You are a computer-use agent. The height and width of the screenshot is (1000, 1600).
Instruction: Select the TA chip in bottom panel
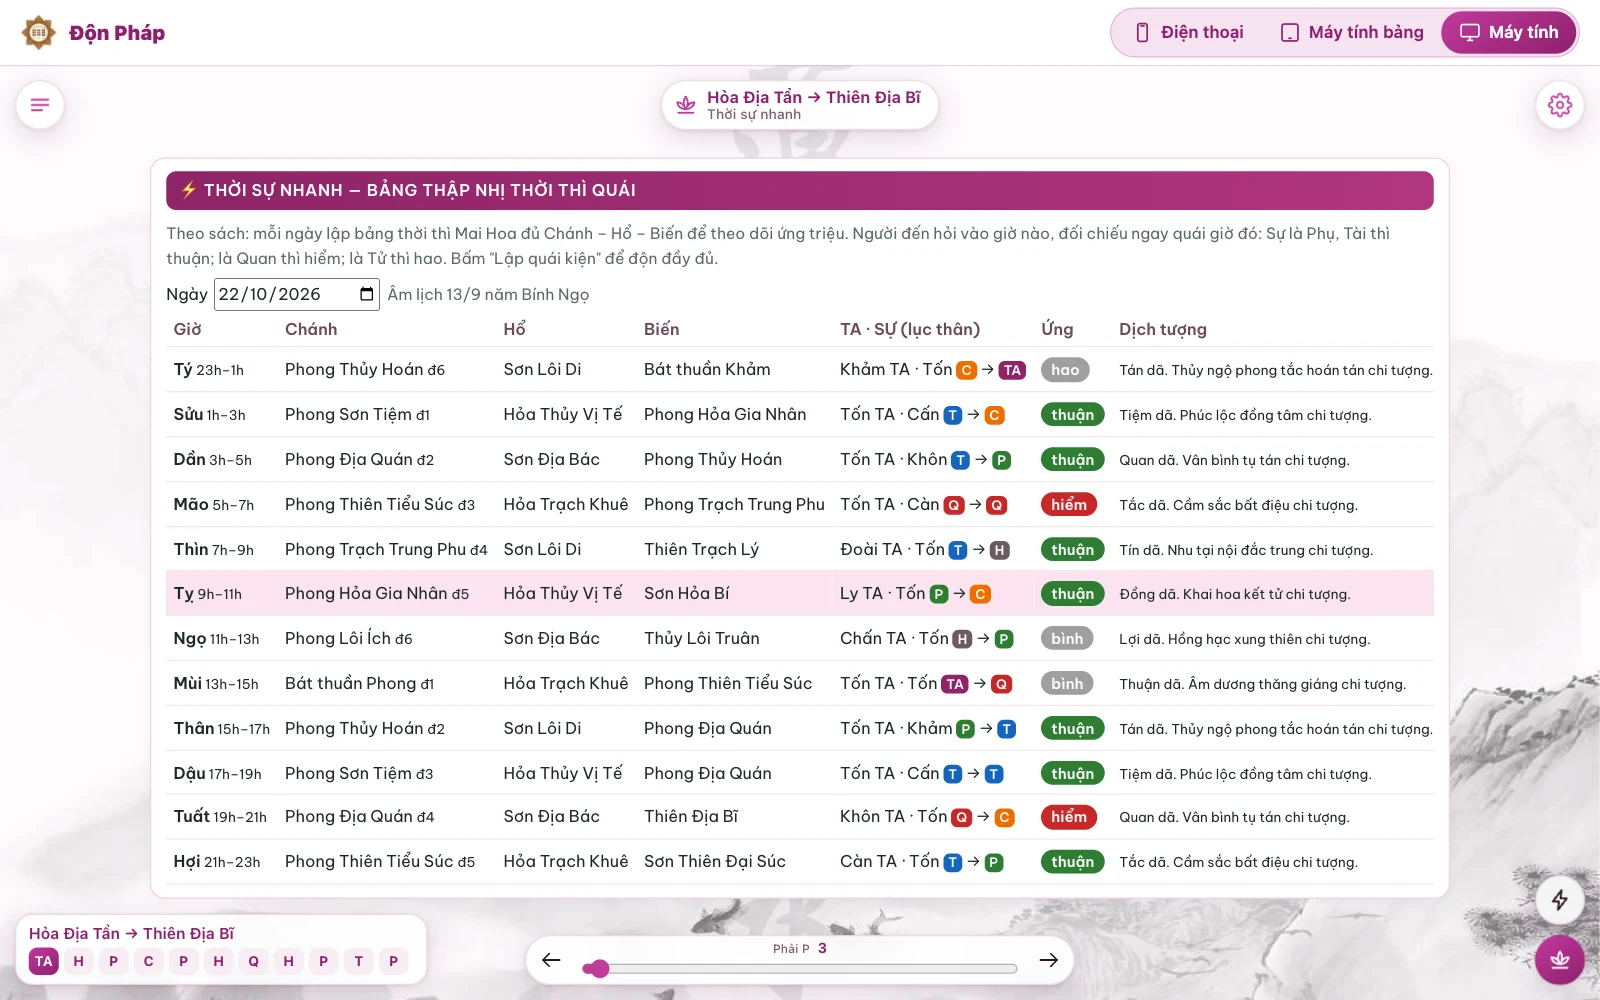(x=44, y=961)
